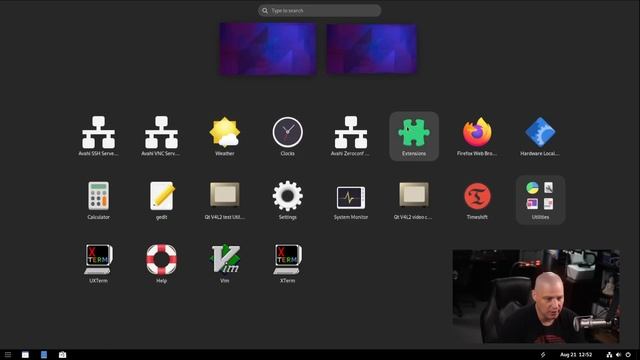
Task: Launch the Clocks app
Action: [288, 136]
